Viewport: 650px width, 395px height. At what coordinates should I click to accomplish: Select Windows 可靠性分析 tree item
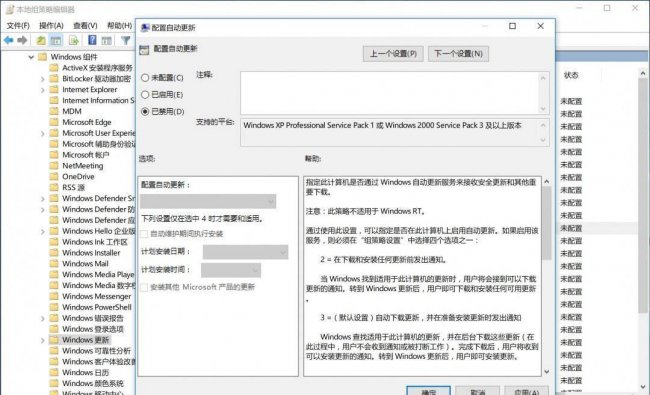tap(96, 351)
